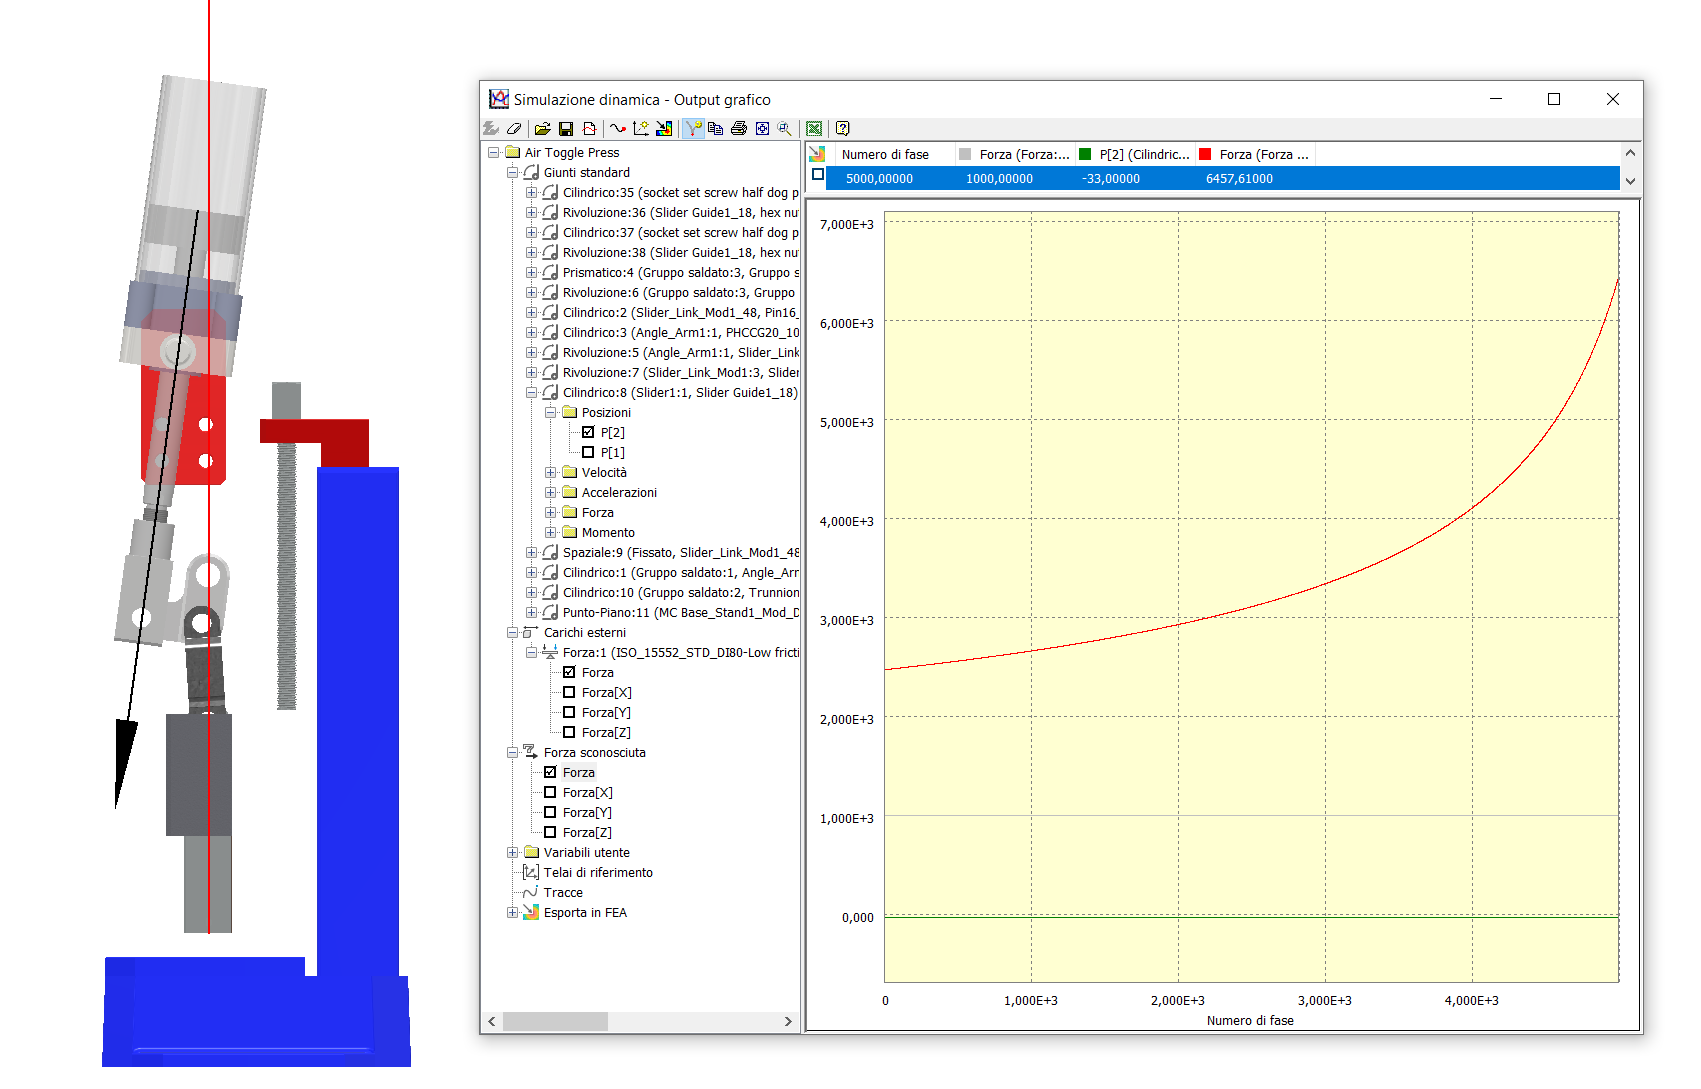
Task: Print the graph with the printer icon
Action: coord(739,128)
